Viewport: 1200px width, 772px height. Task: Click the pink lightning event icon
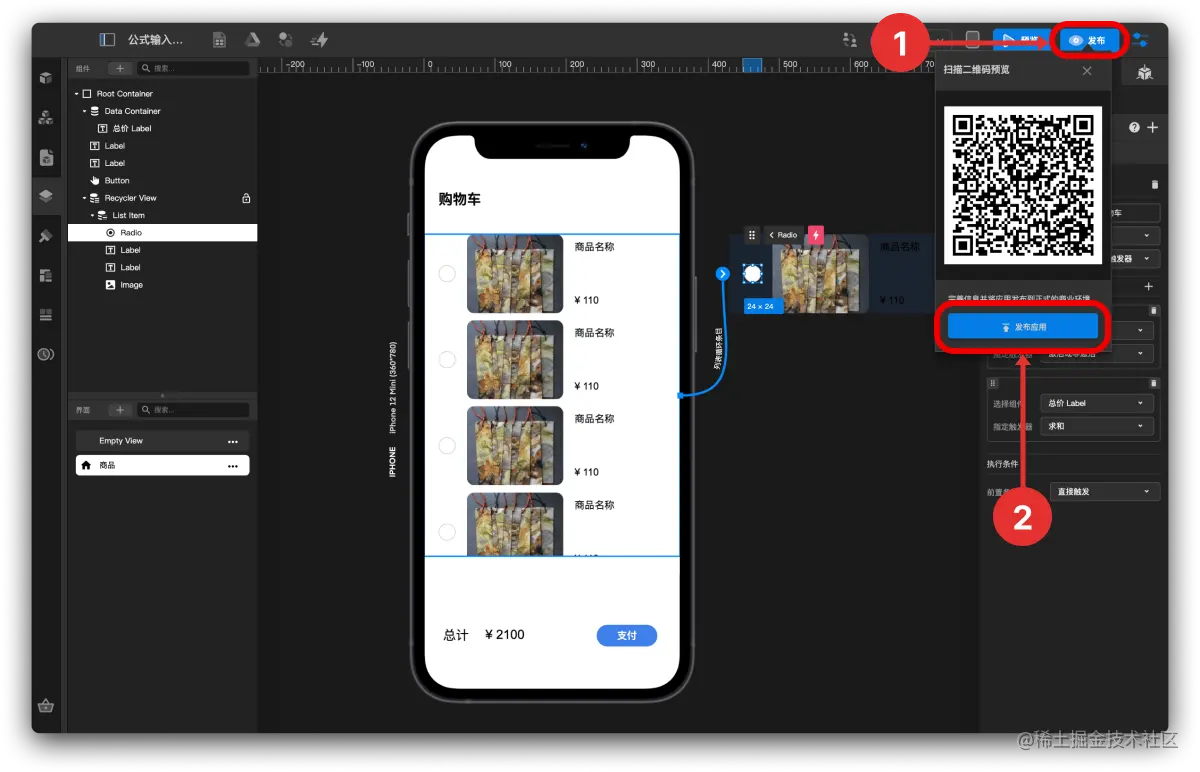816,235
